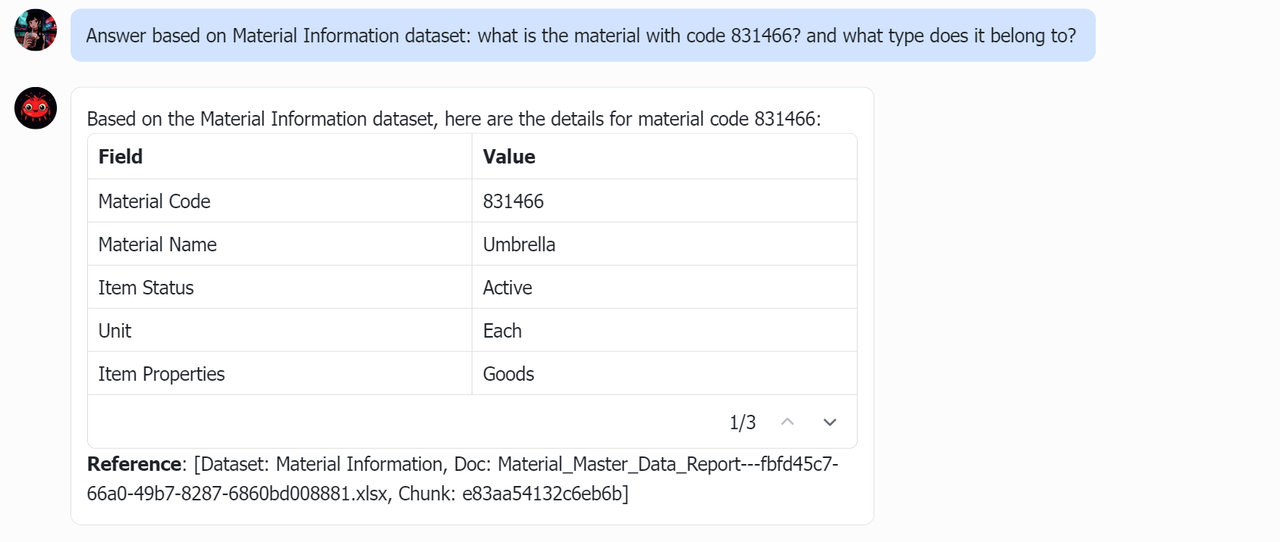The width and height of the screenshot is (1280, 542).
Task: Click the Goods value cell
Action: [x=508, y=373]
